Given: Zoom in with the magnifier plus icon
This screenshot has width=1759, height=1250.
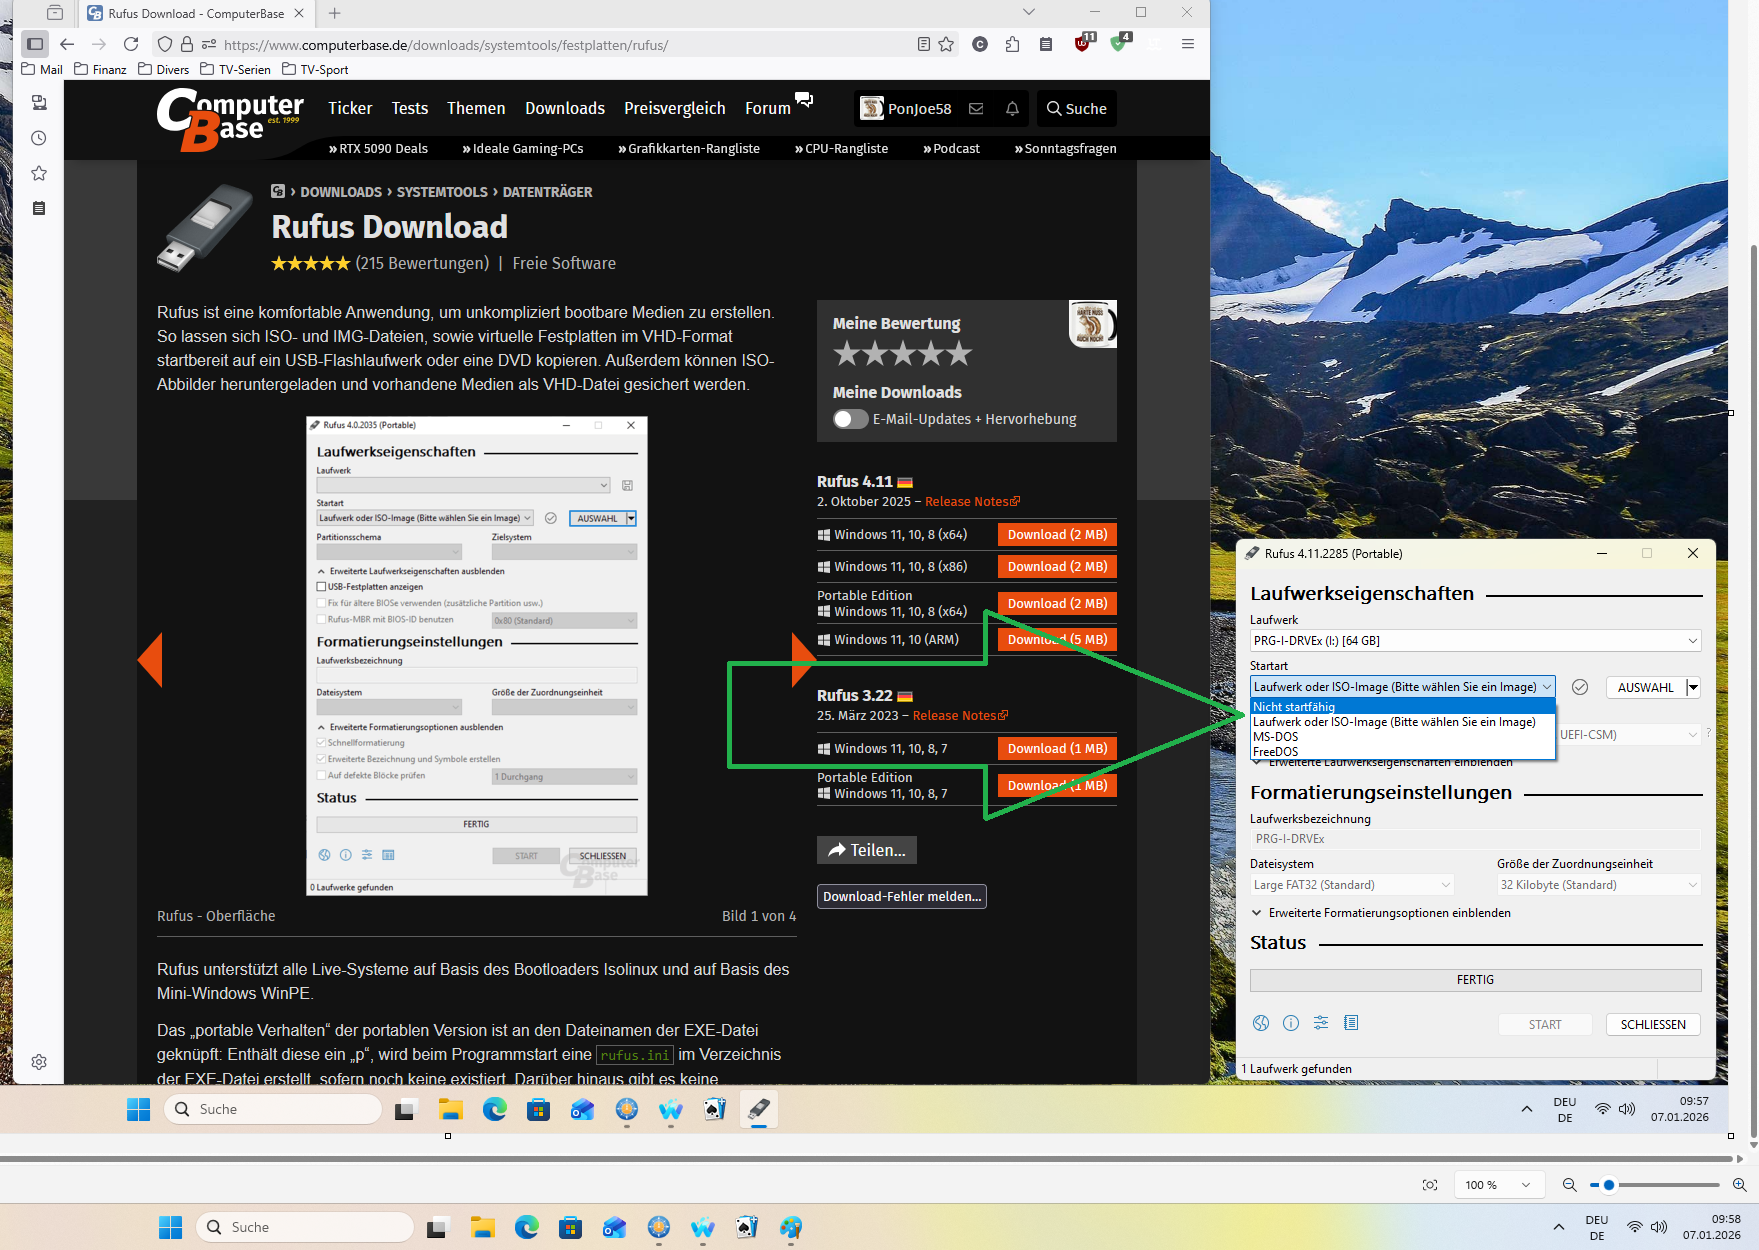Looking at the screenshot, I should 1740,1185.
